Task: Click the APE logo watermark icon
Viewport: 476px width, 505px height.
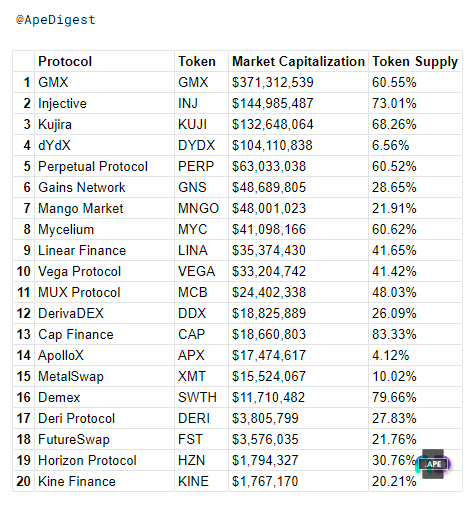Action: tap(433, 464)
